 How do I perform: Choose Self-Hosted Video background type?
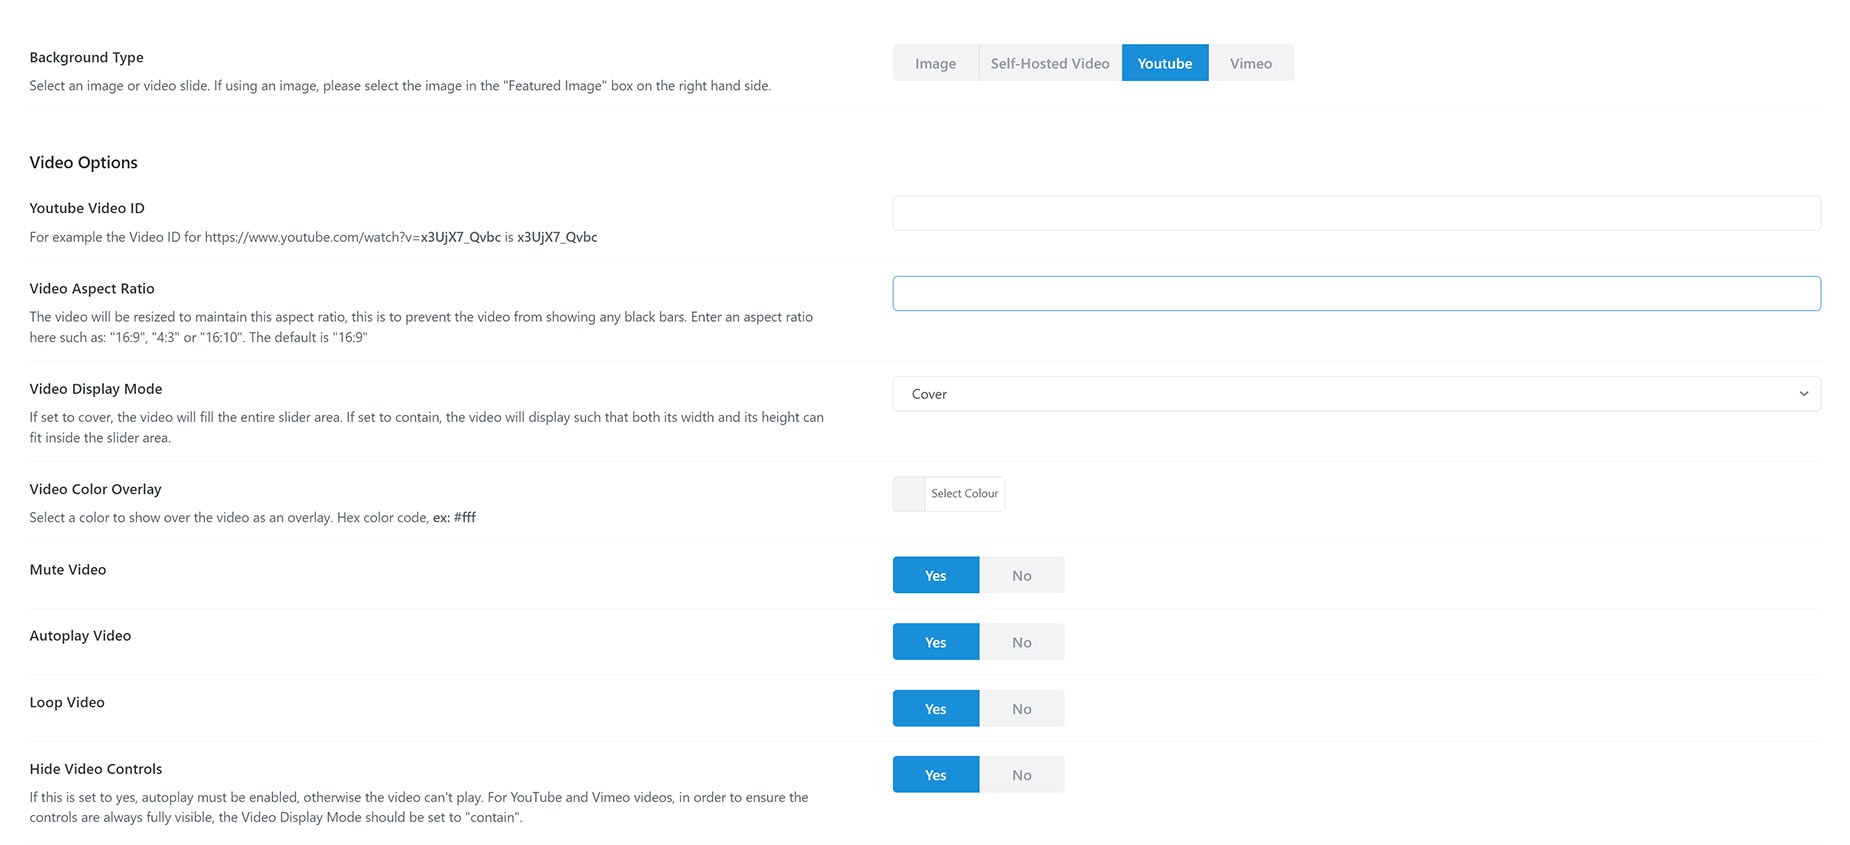pyautogui.click(x=1050, y=63)
